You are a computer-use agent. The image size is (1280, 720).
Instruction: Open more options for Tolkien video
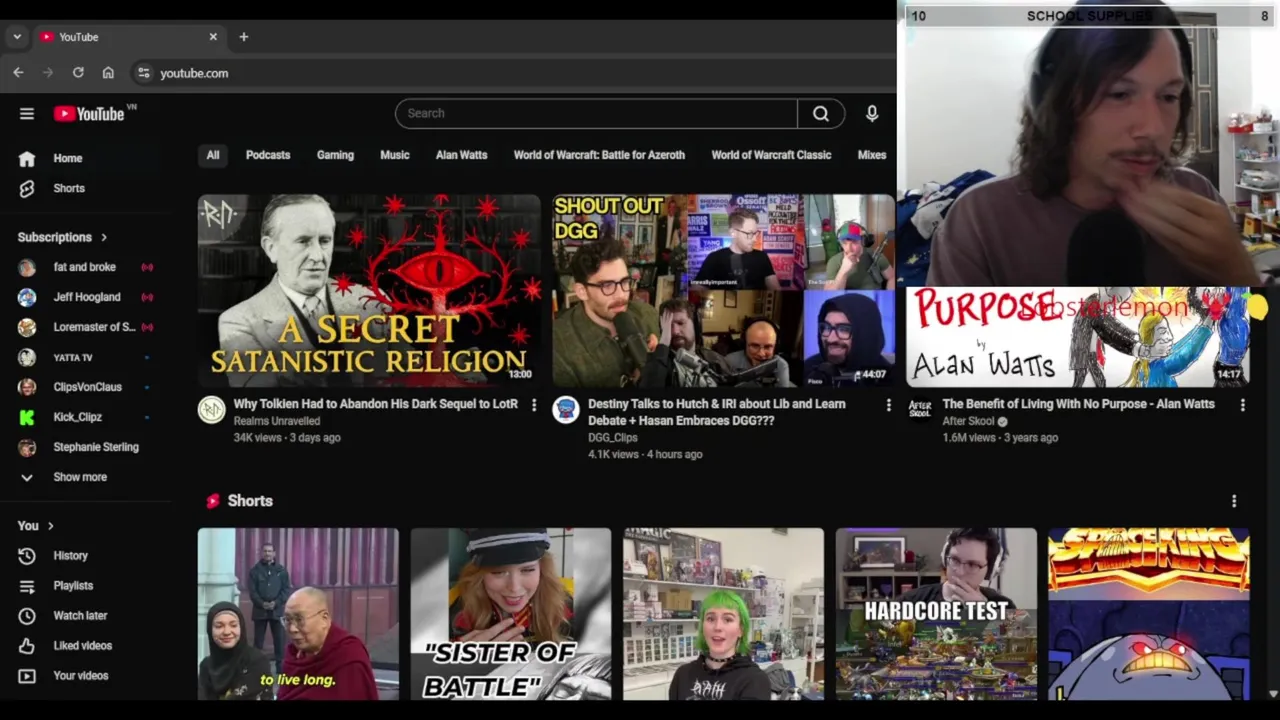[534, 405]
